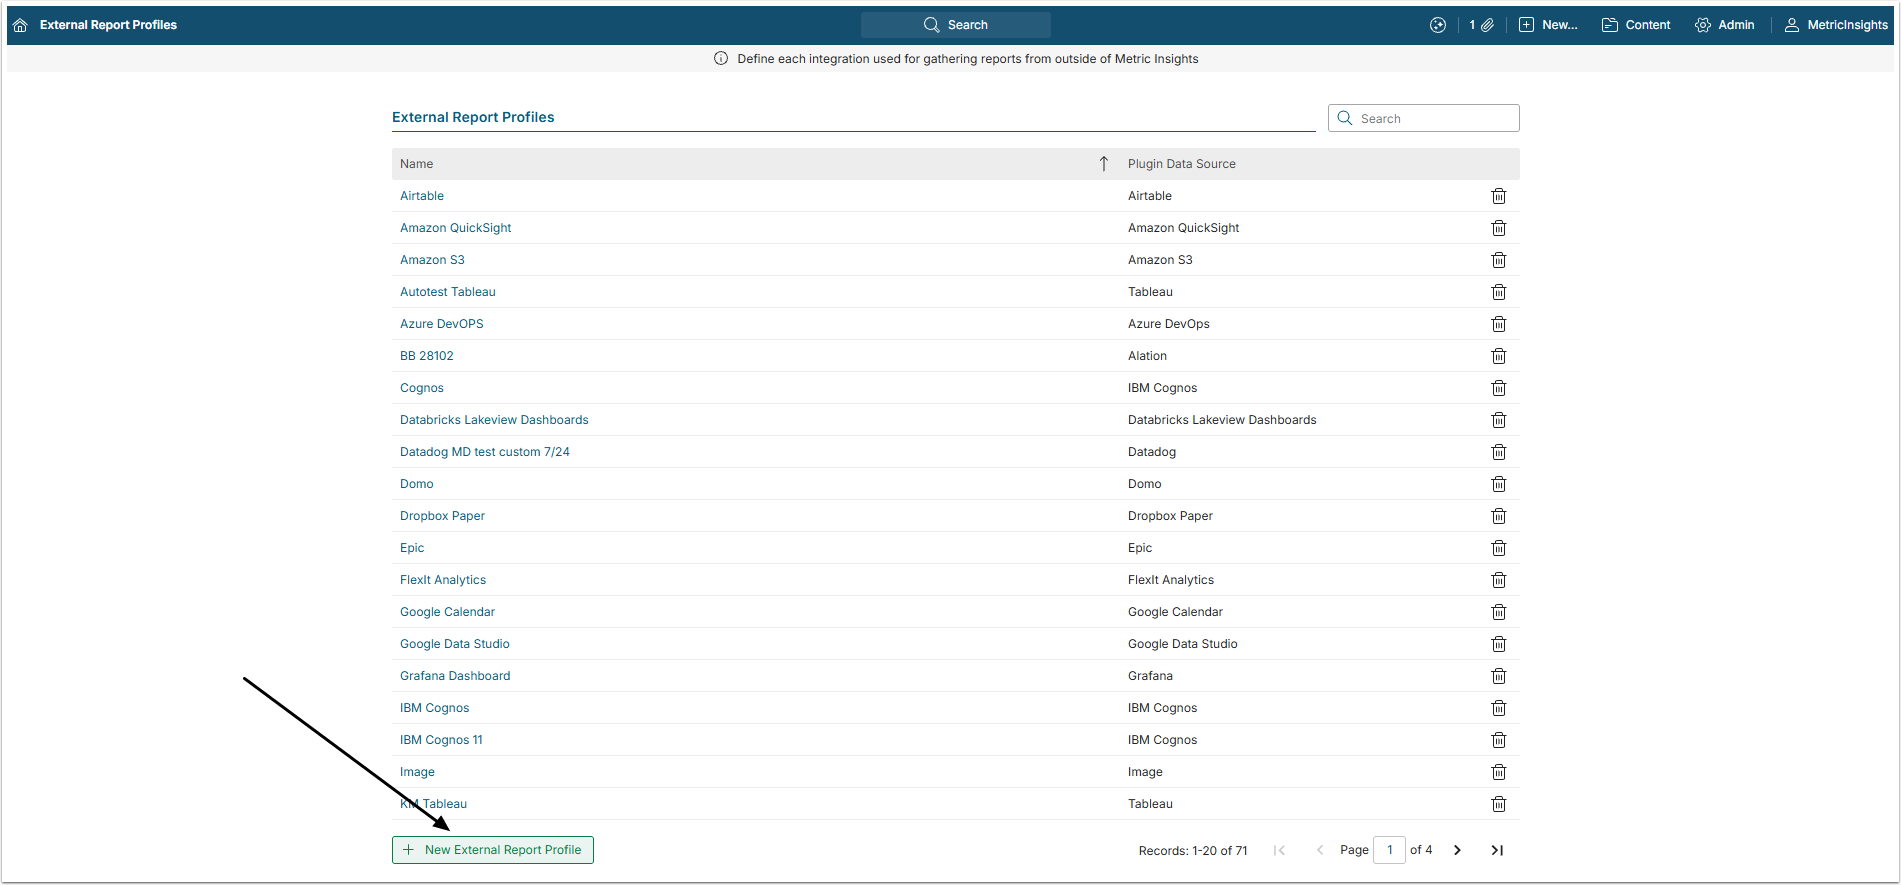Click the Datadog data source cell
The width and height of the screenshot is (1901, 885).
(1152, 452)
